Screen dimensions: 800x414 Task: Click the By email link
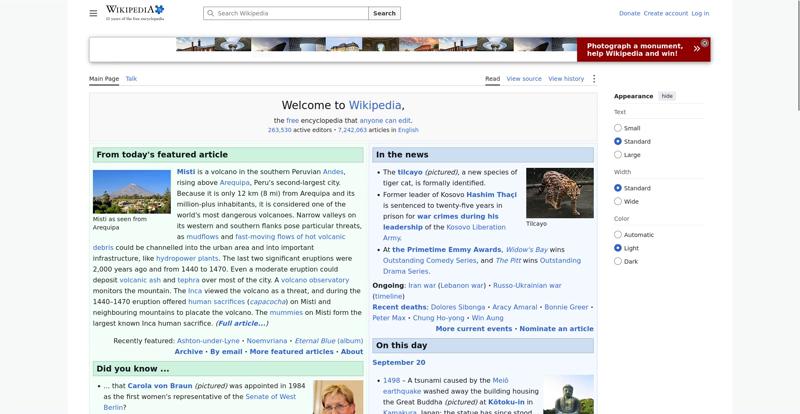(x=226, y=352)
